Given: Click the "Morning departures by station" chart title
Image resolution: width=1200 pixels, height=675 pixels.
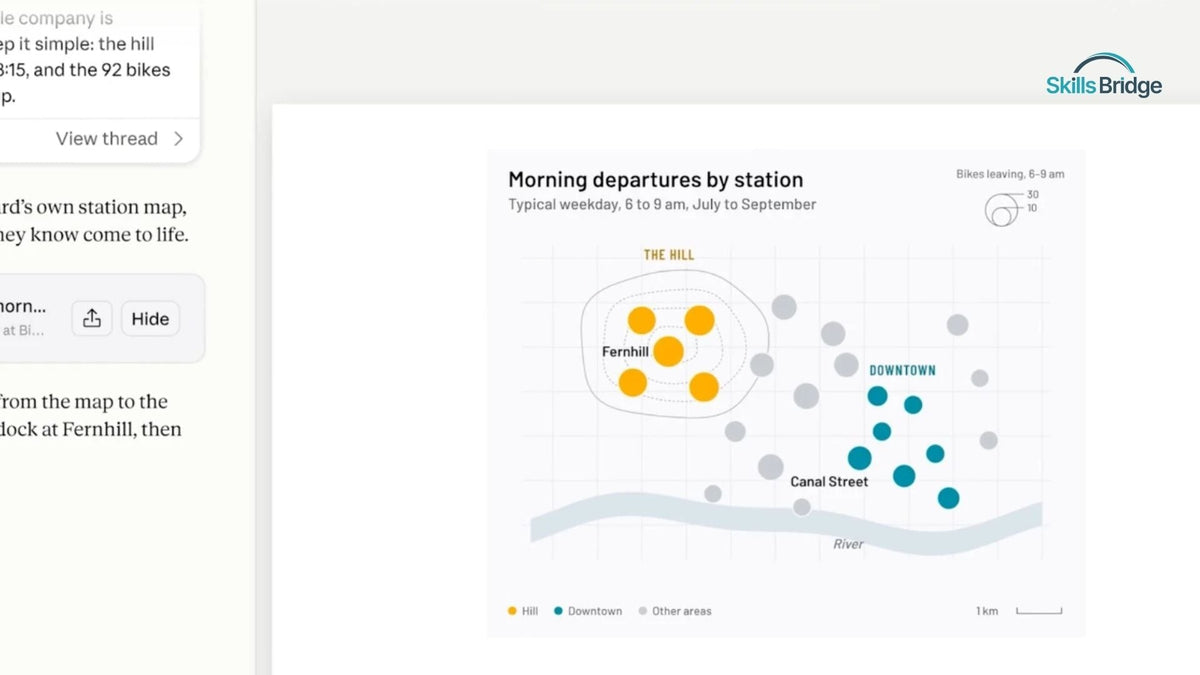Looking at the screenshot, I should pos(656,180).
